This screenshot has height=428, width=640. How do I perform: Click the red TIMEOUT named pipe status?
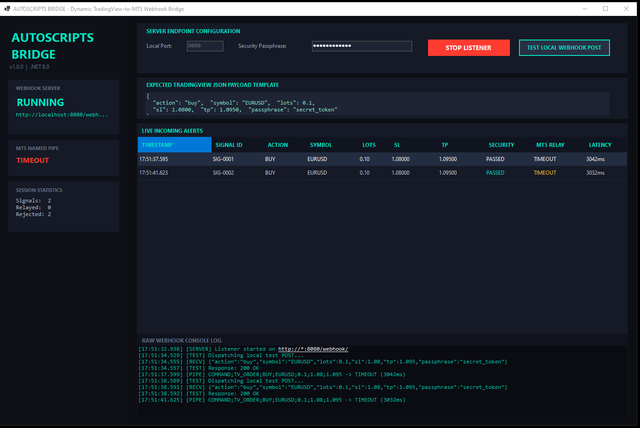(33, 160)
